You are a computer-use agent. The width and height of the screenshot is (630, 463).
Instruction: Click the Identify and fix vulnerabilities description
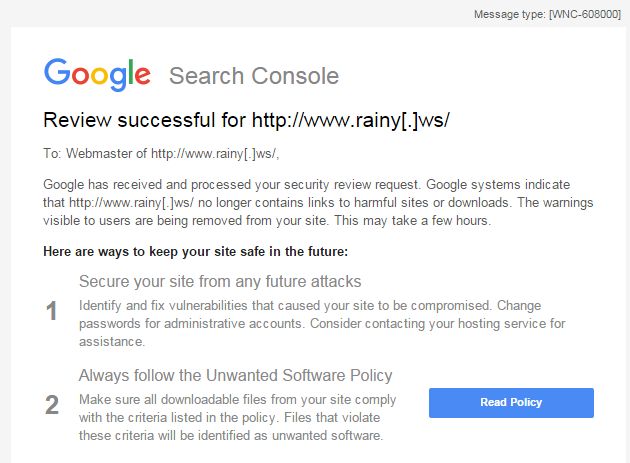[x=322, y=324]
